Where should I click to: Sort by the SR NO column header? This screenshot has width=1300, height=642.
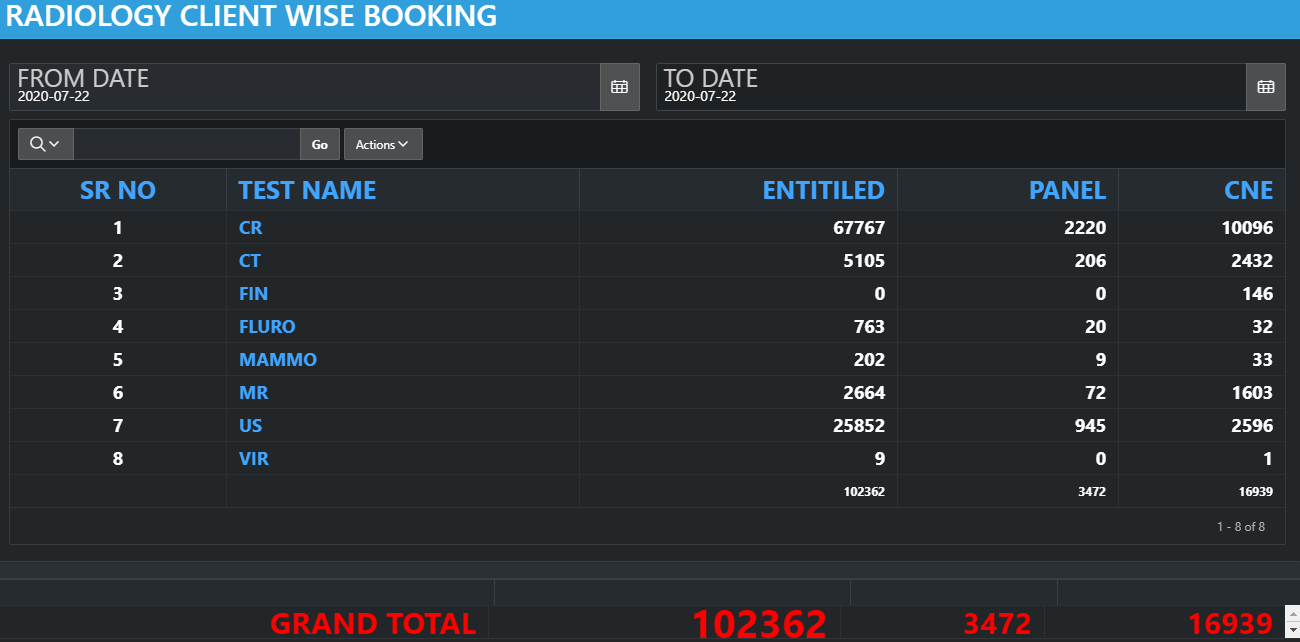(x=118, y=190)
